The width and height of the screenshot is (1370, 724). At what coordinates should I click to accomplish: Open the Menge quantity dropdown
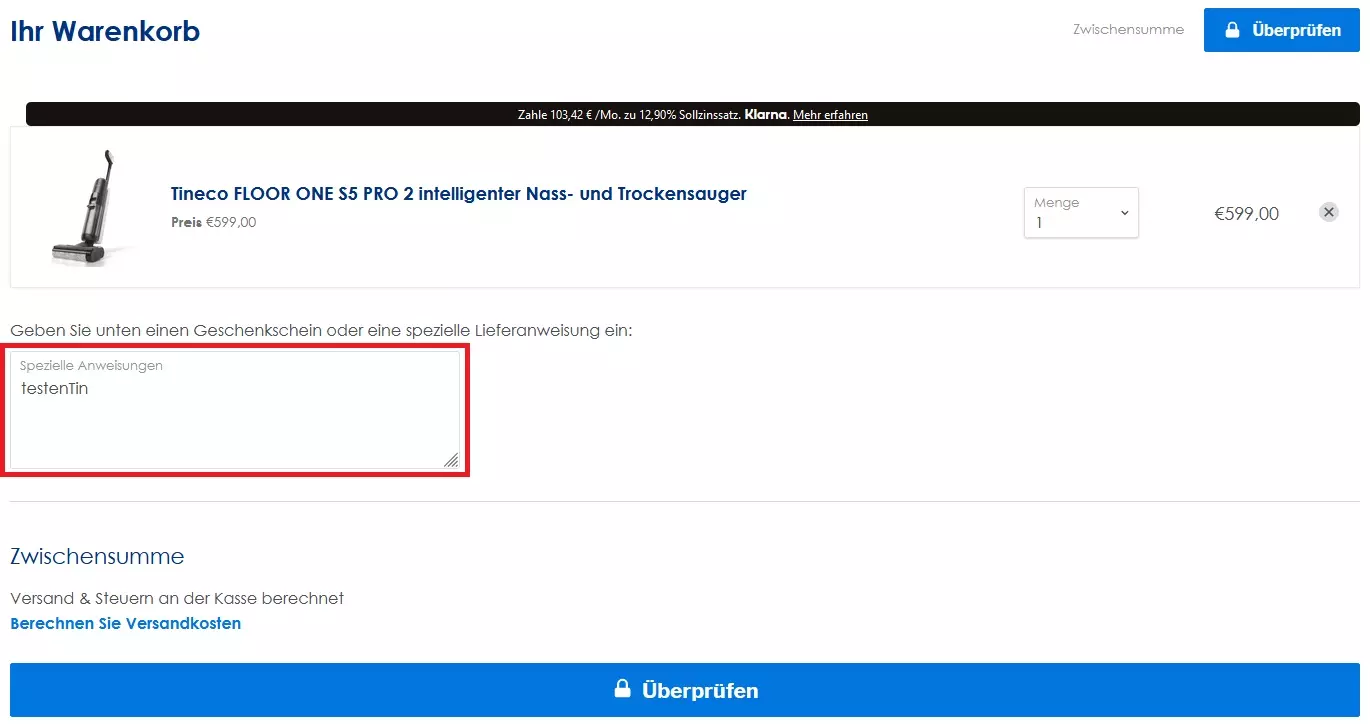1081,212
